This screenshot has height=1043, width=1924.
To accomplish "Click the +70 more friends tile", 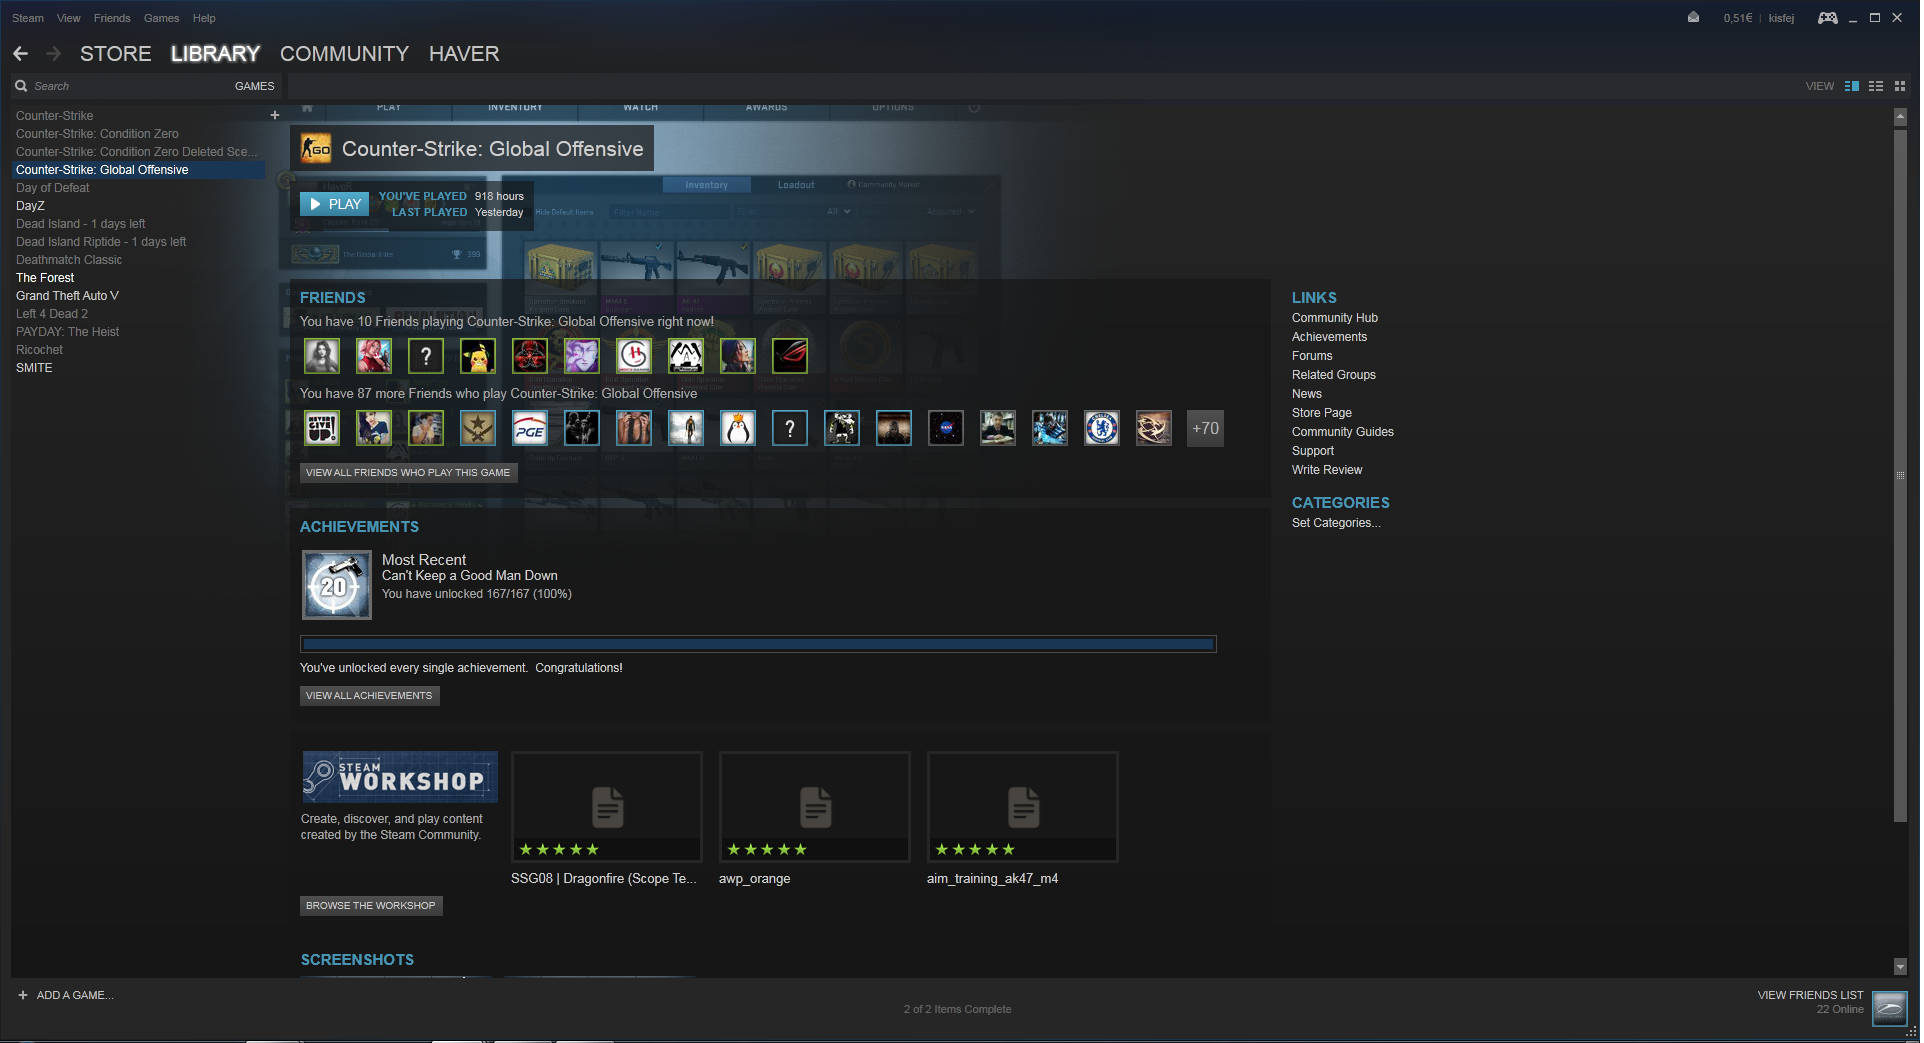I will 1205,428.
